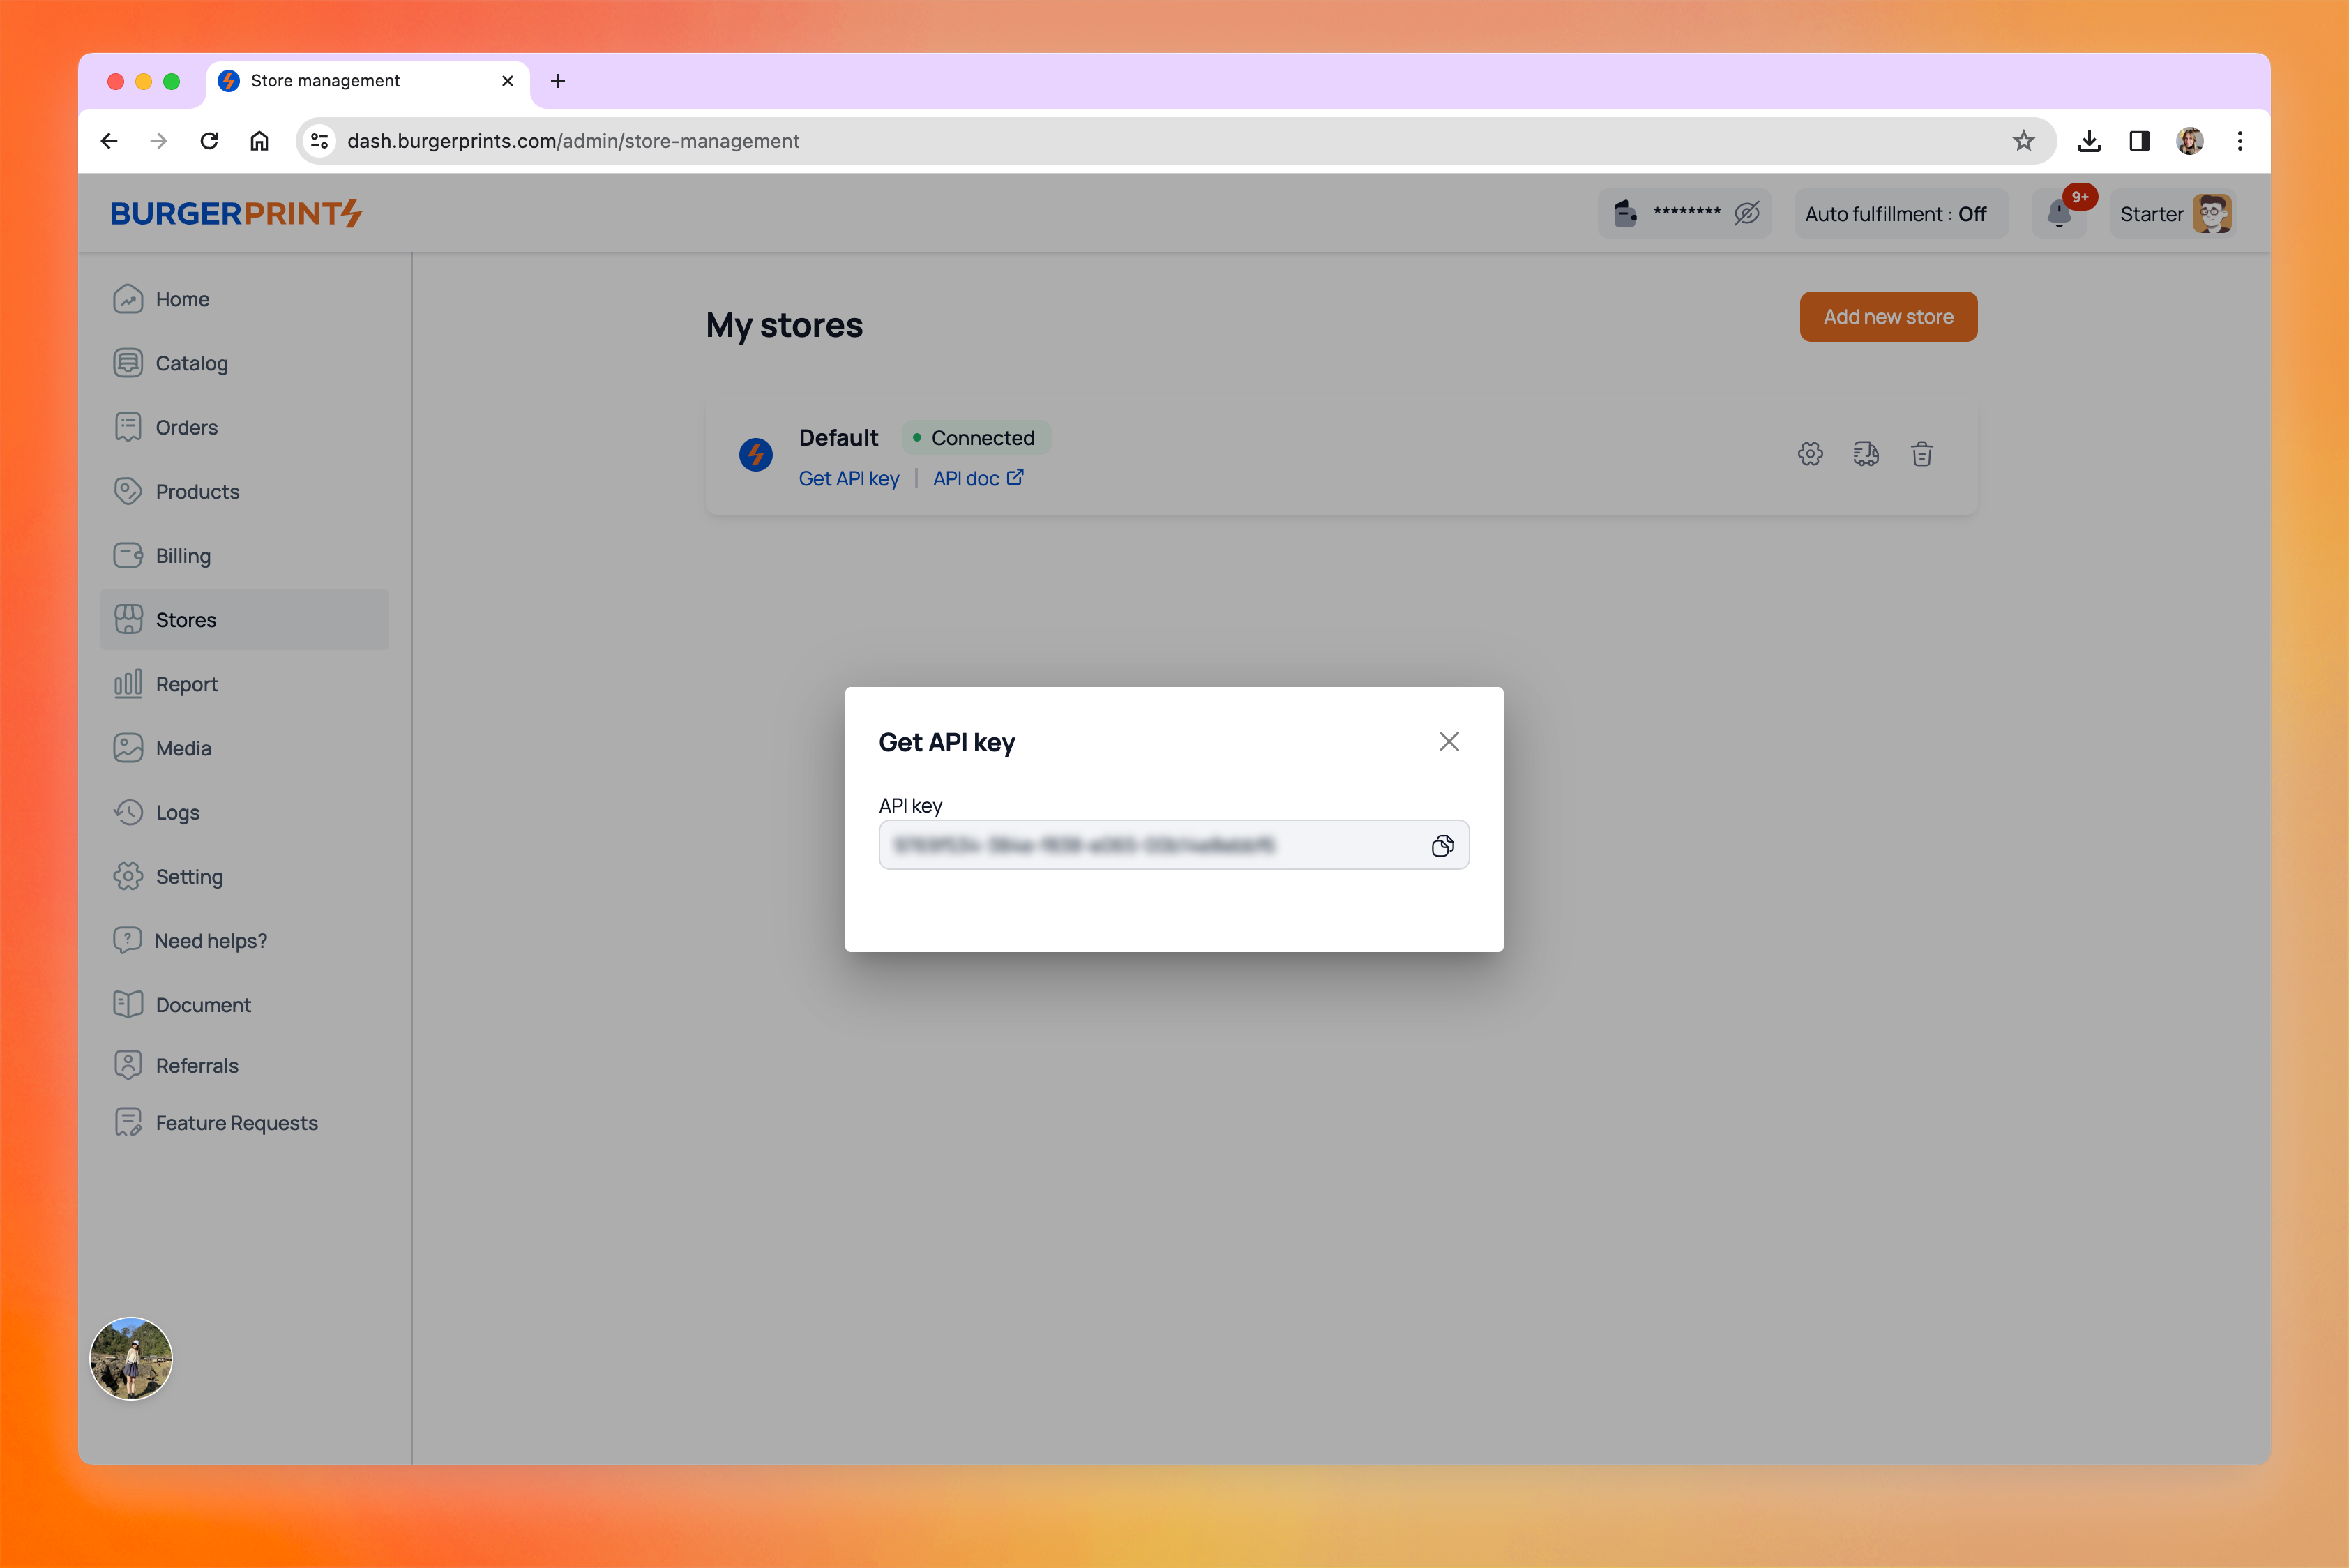This screenshot has height=1568, width=2349.
Task: Select Billing in the sidebar
Action: [x=183, y=556]
